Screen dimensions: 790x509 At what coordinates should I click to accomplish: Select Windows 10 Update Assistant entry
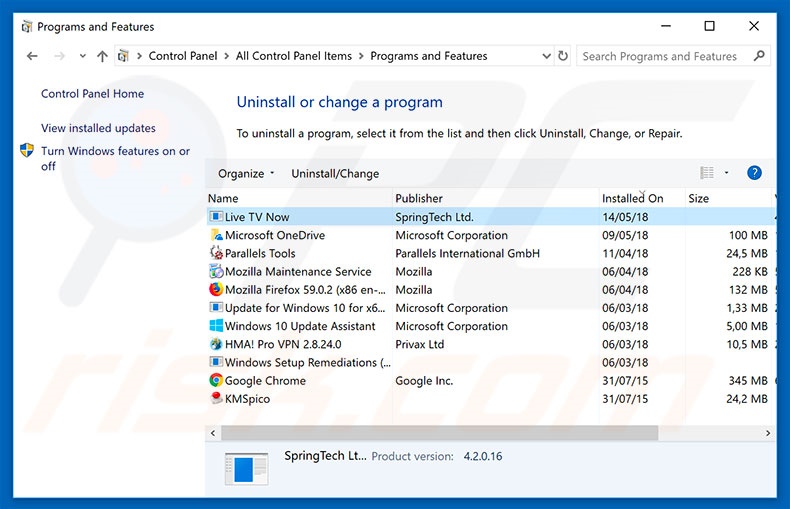[300, 326]
